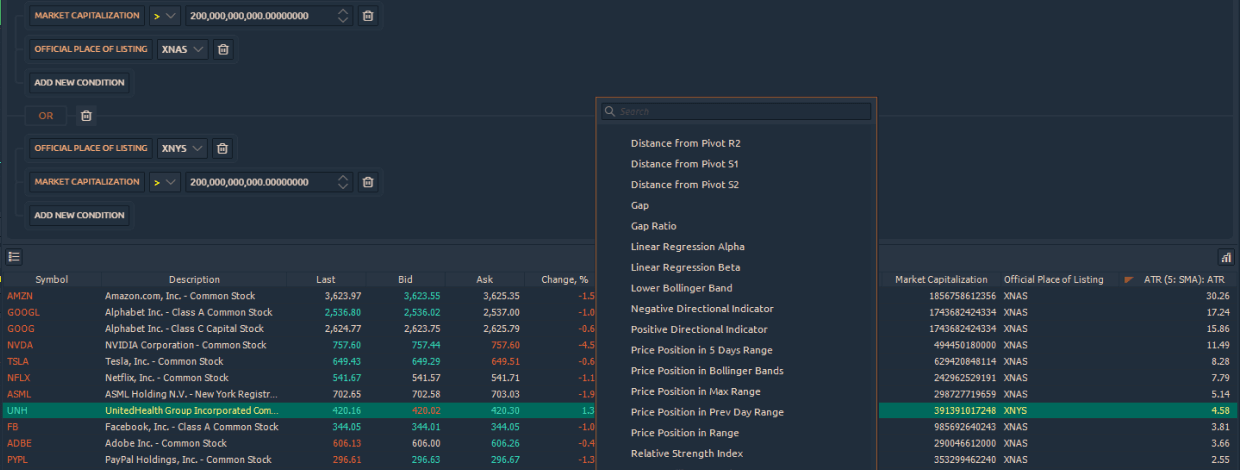Image resolution: width=1240 pixels, height=470 pixels.
Task: Click the Search field in indicator list
Action: pyautogui.click(x=736, y=112)
